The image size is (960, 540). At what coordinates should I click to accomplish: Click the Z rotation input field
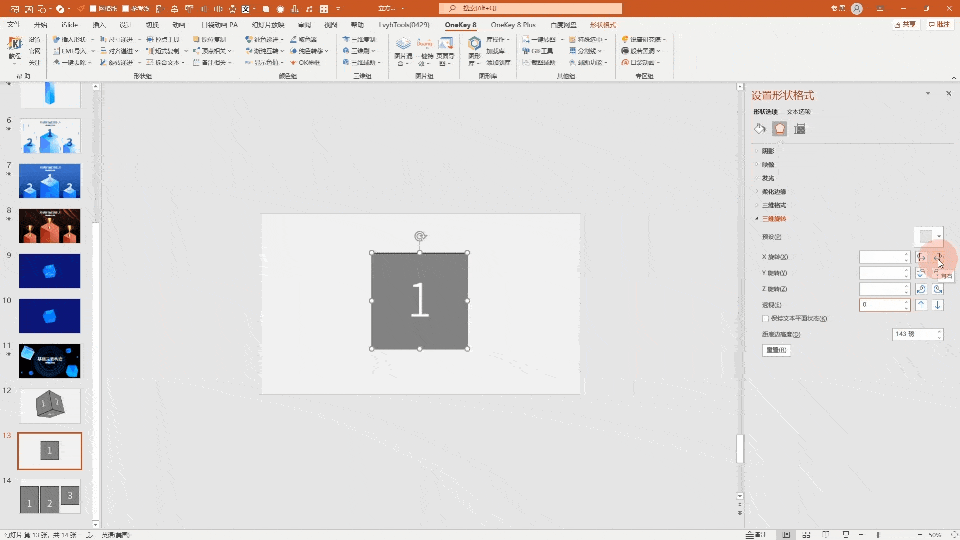click(884, 289)
